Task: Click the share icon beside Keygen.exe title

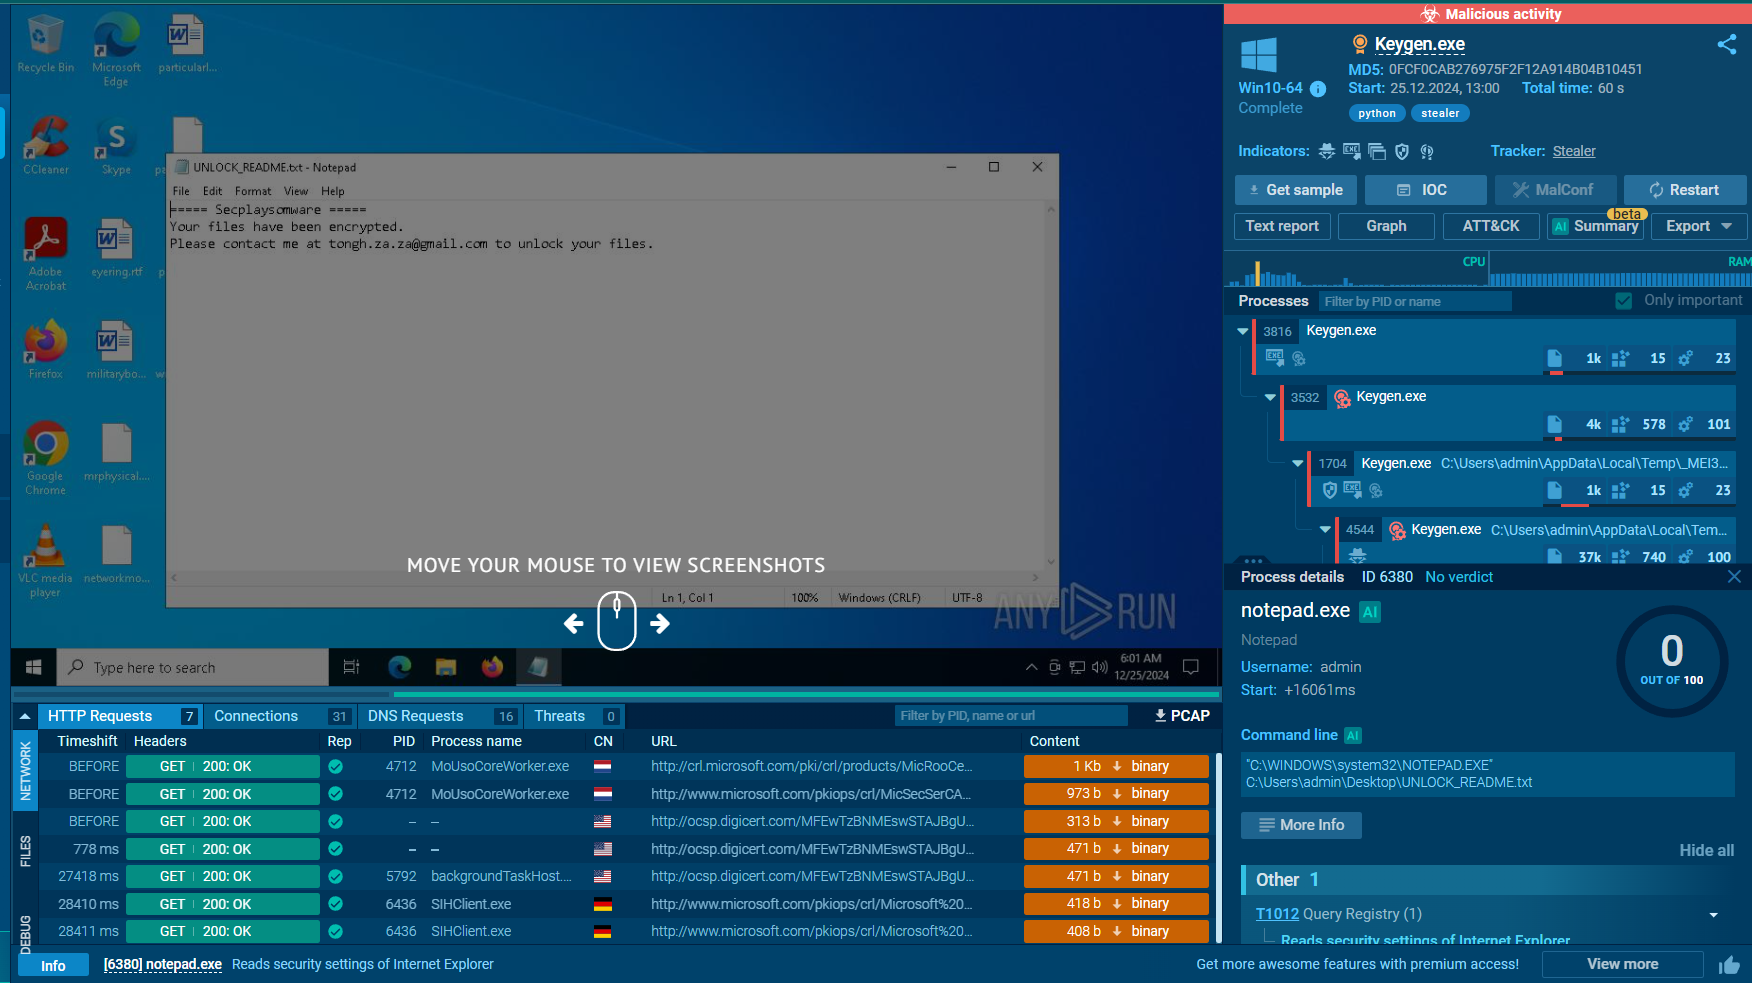Action: [x=1726, y=44]
